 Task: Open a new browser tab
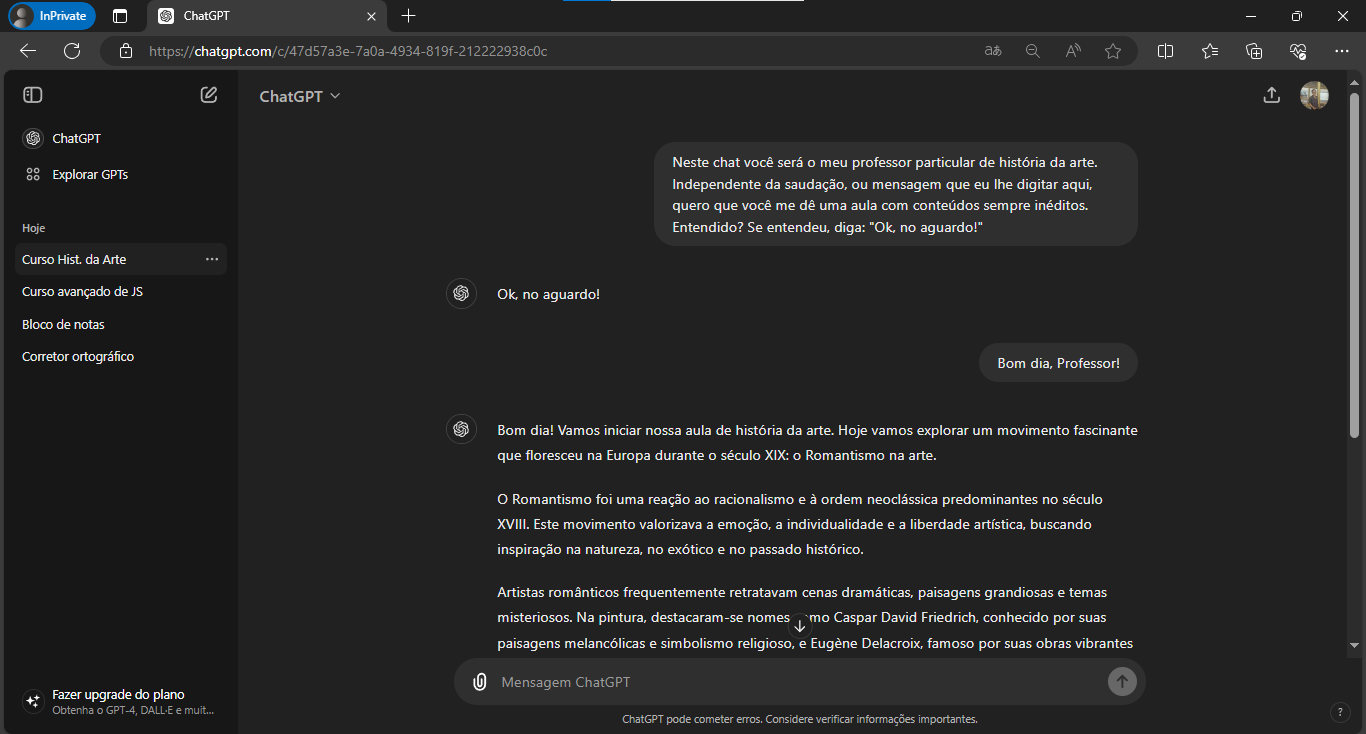pos(408,16)
